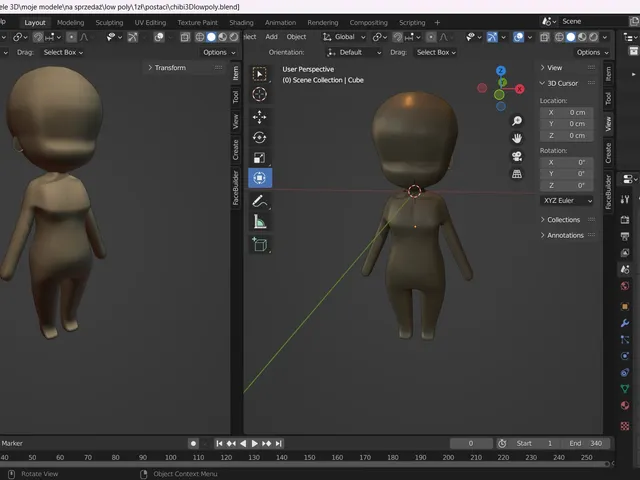
Task: Open the Object Data green triangle icon
Action: point(624,389)
